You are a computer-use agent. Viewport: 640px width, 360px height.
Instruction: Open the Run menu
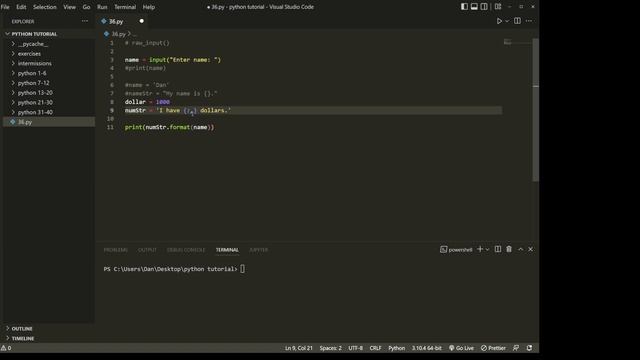(x=102, y=7)
